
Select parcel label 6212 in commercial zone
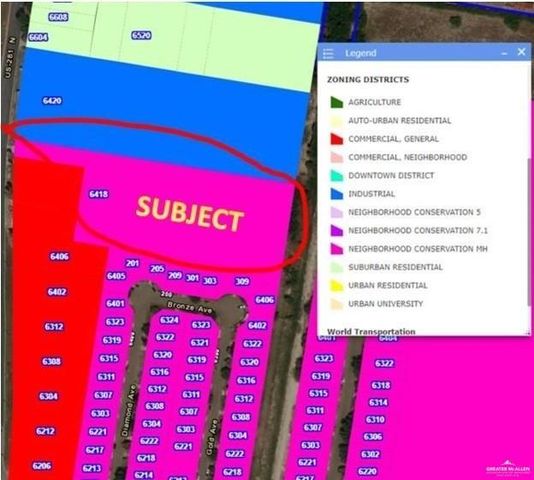tap(45, 431)
